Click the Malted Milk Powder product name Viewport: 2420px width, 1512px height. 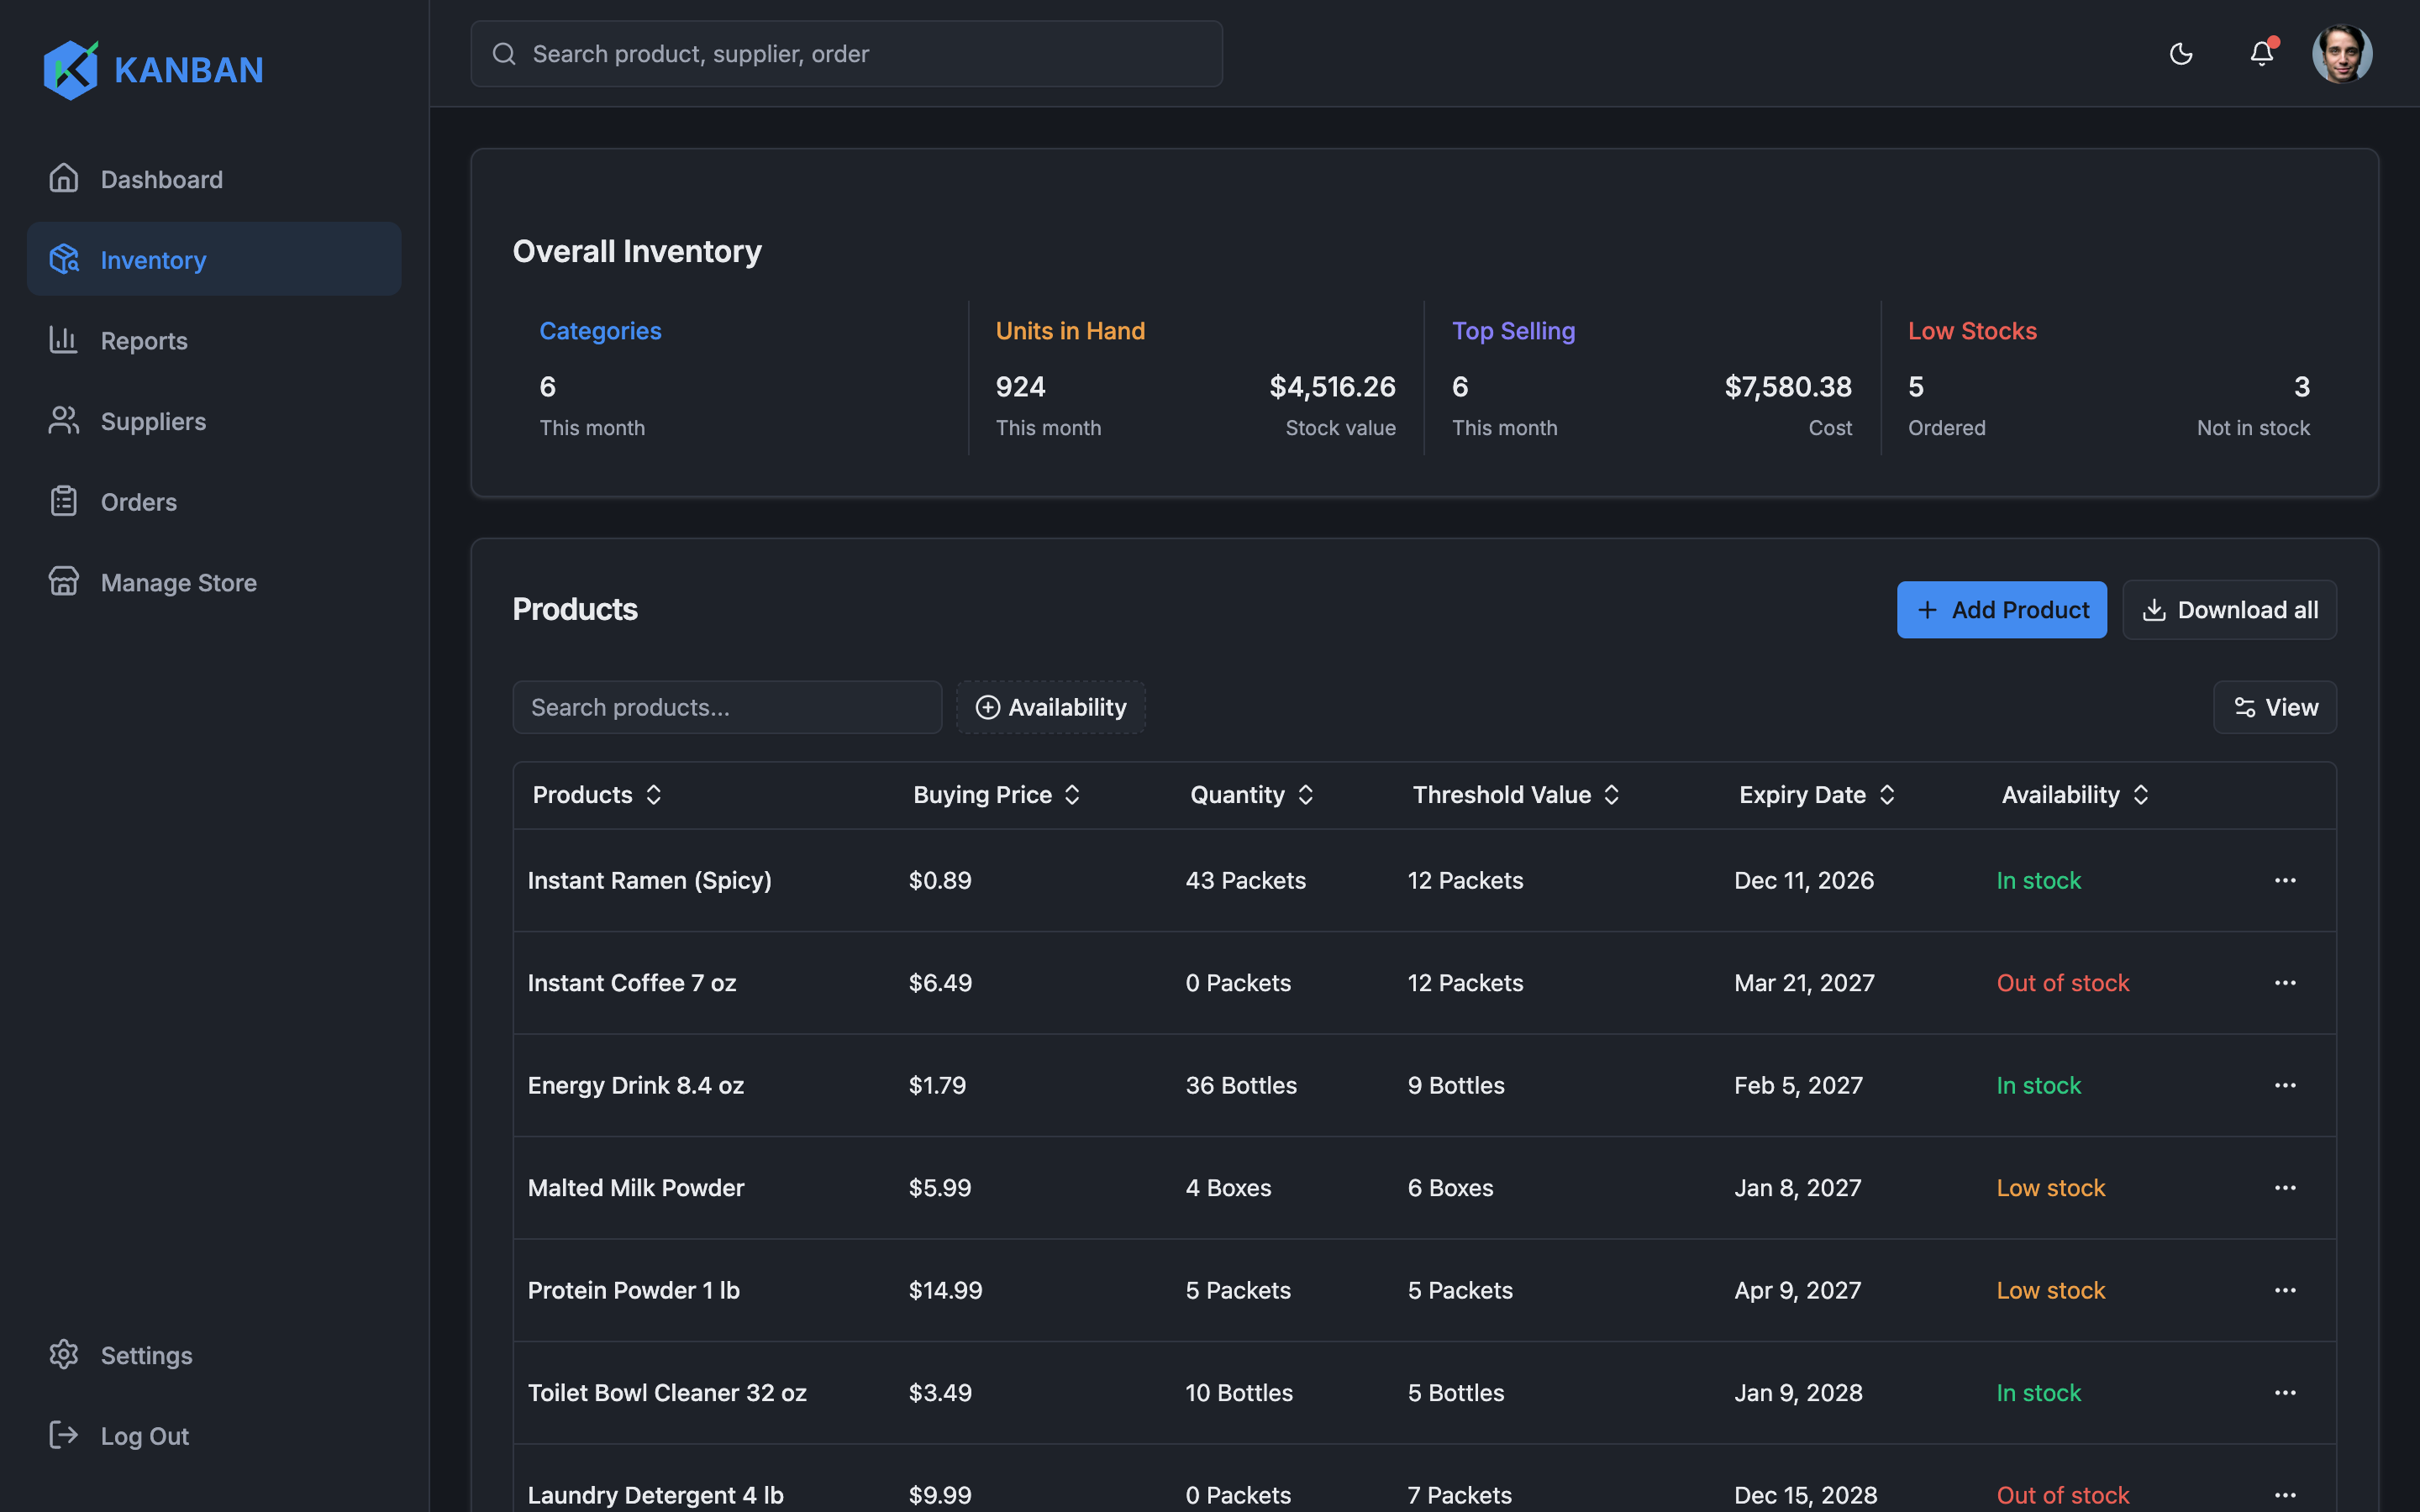636,1188
